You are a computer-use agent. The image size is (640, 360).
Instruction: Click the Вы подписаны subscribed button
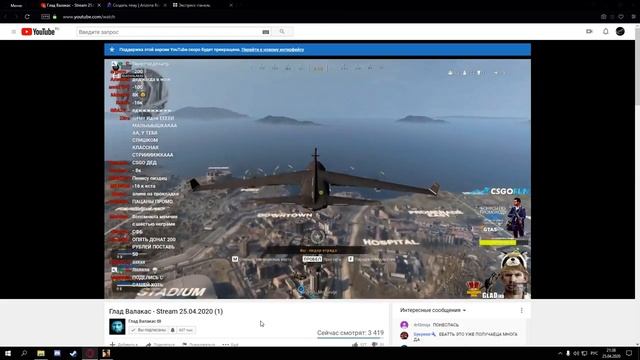coord(148,330)
